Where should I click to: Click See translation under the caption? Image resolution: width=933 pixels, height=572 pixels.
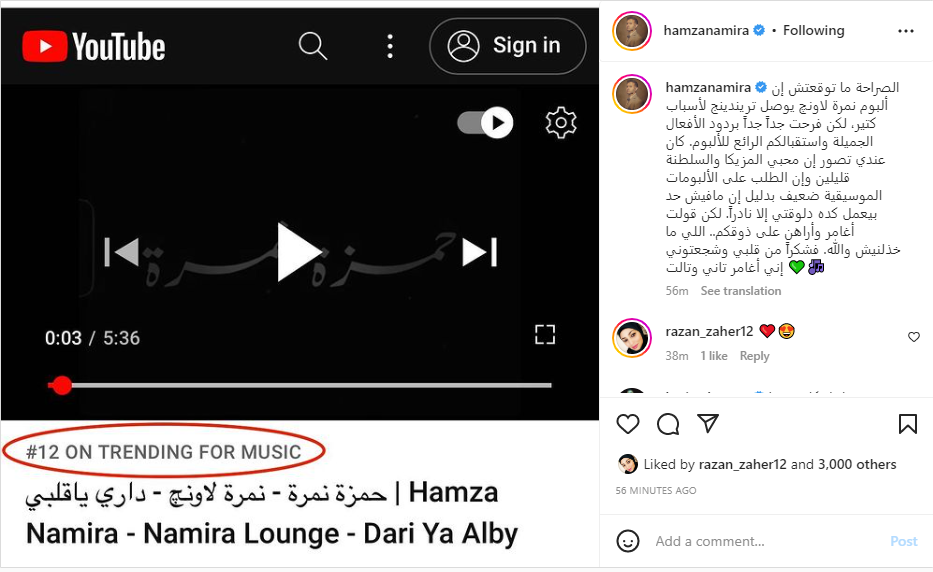(x=740, y=291)
